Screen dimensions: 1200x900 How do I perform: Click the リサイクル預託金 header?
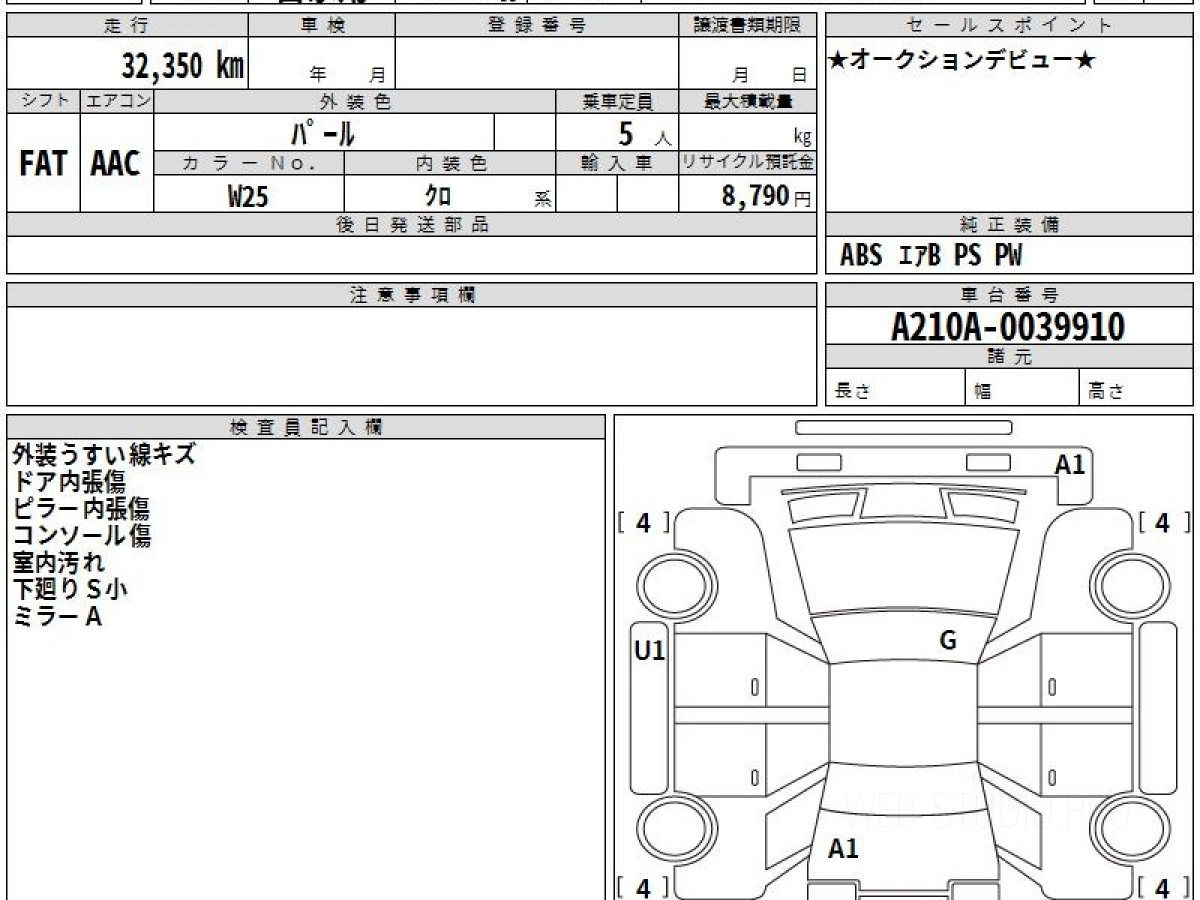click(748, 163)
